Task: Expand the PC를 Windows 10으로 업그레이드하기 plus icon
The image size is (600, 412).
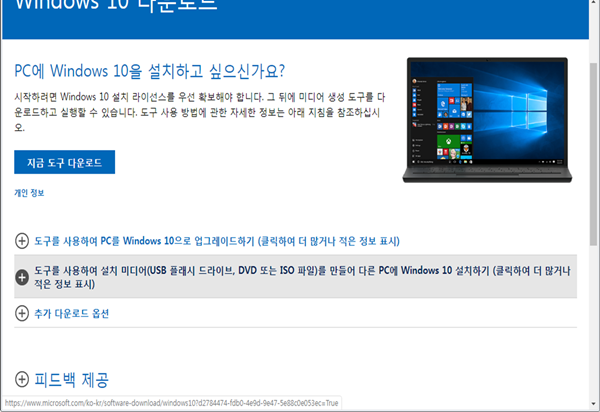Action: 22,241
